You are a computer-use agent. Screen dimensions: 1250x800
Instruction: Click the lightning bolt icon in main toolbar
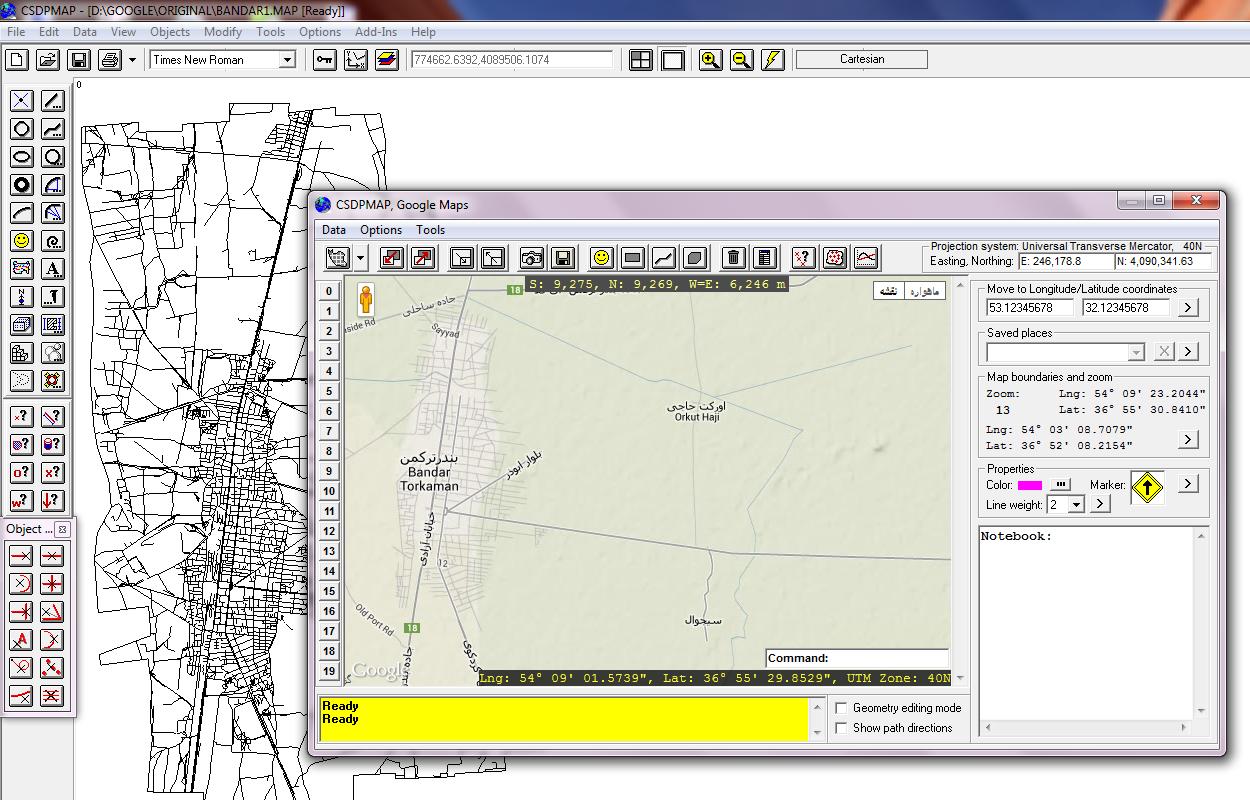point(772,60)
